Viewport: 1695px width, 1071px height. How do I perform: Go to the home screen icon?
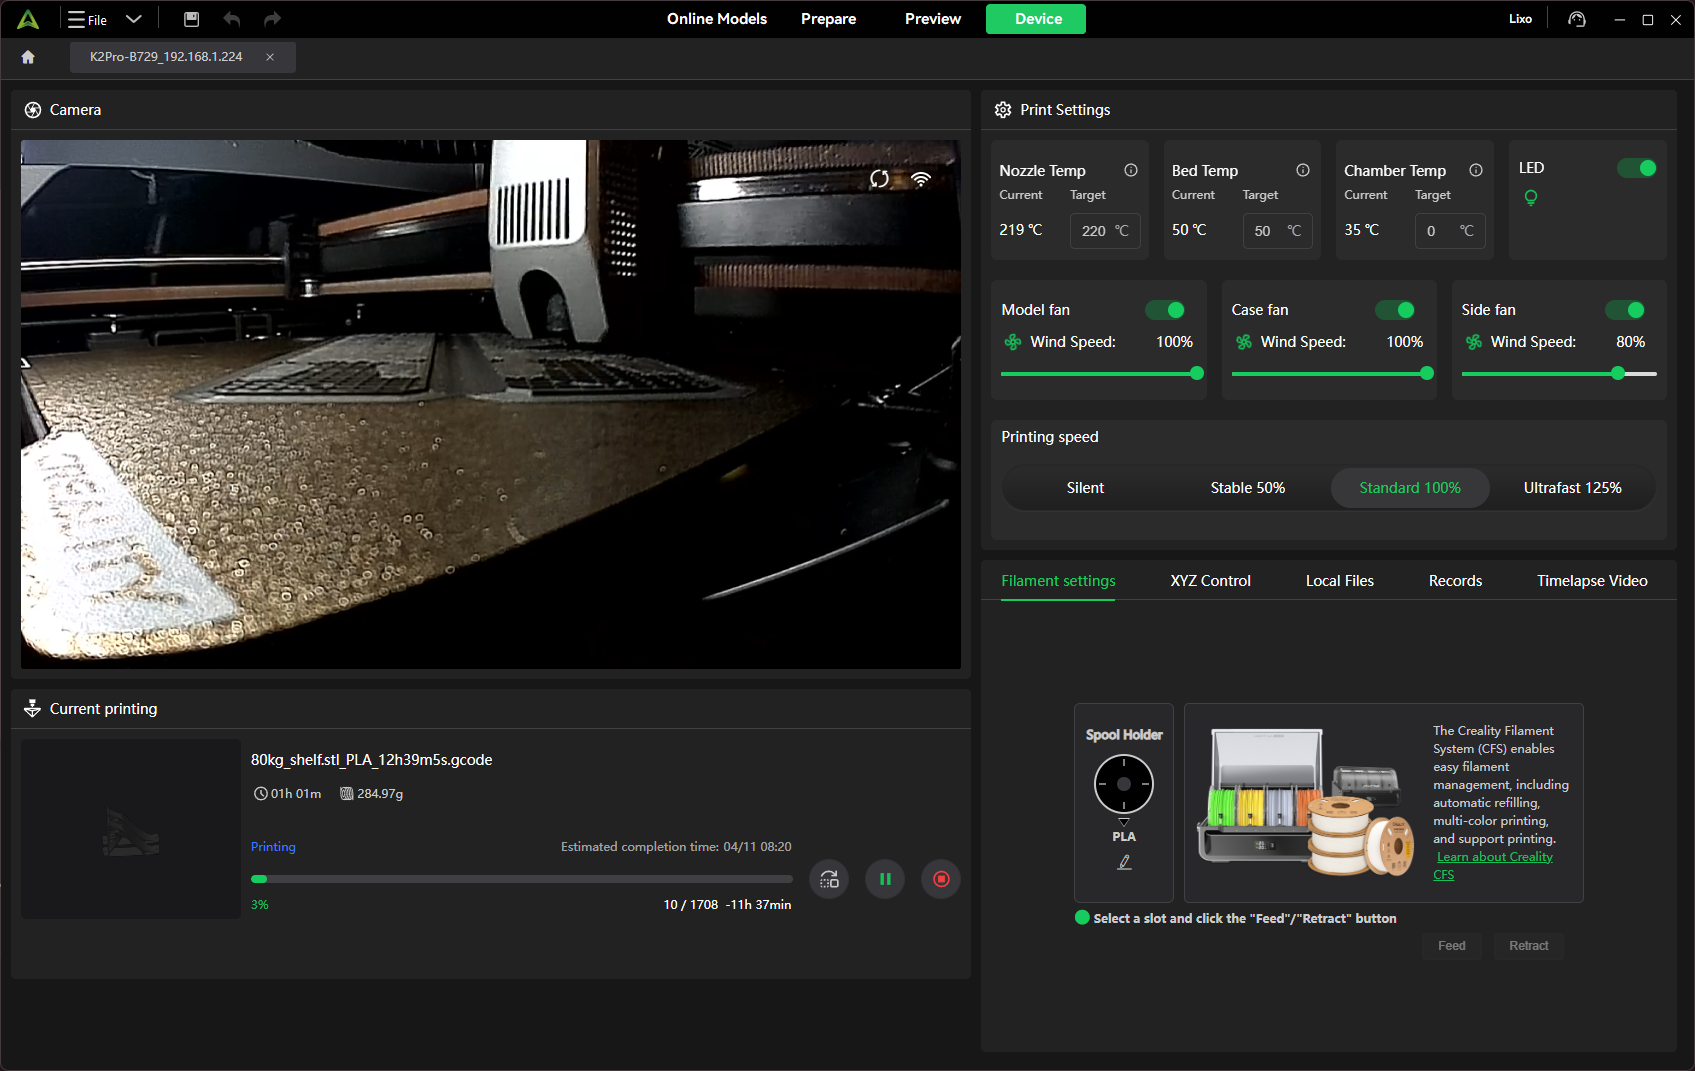tap(28, 57)
